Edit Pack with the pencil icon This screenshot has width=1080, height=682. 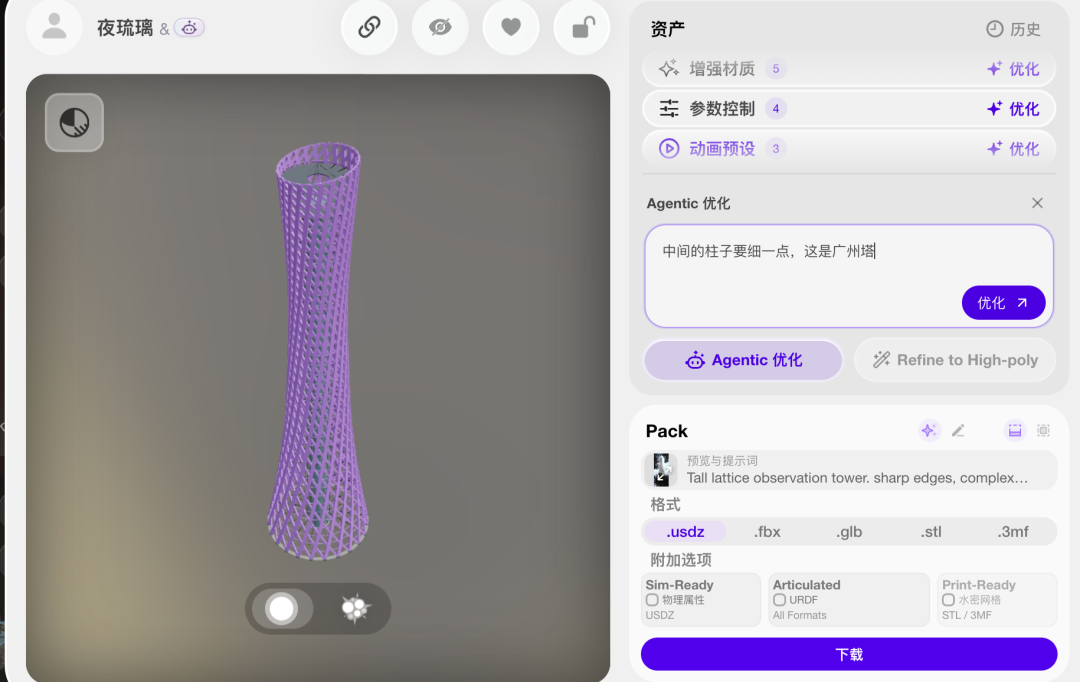click(958, 431)
